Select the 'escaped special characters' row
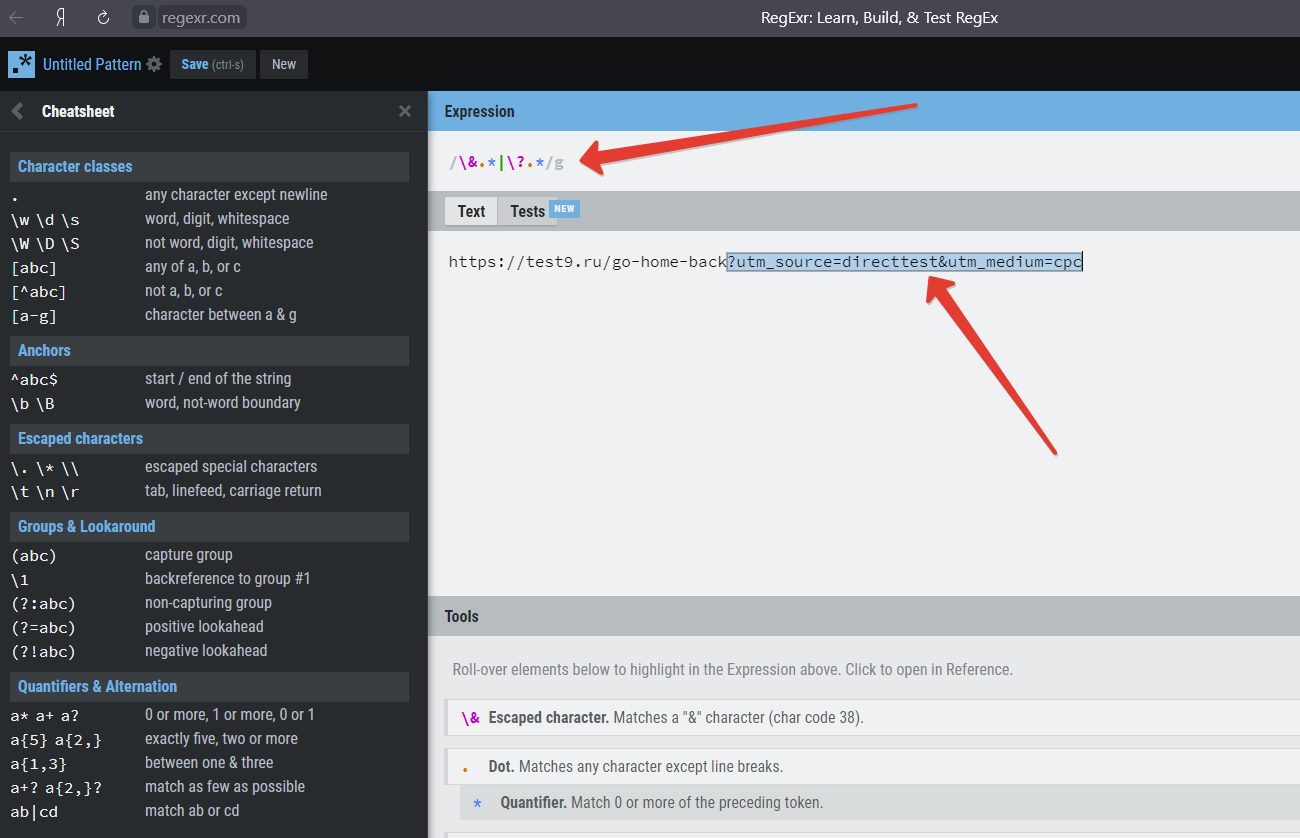The width and height of the screenshot is (1300, 838). (209, 467)
